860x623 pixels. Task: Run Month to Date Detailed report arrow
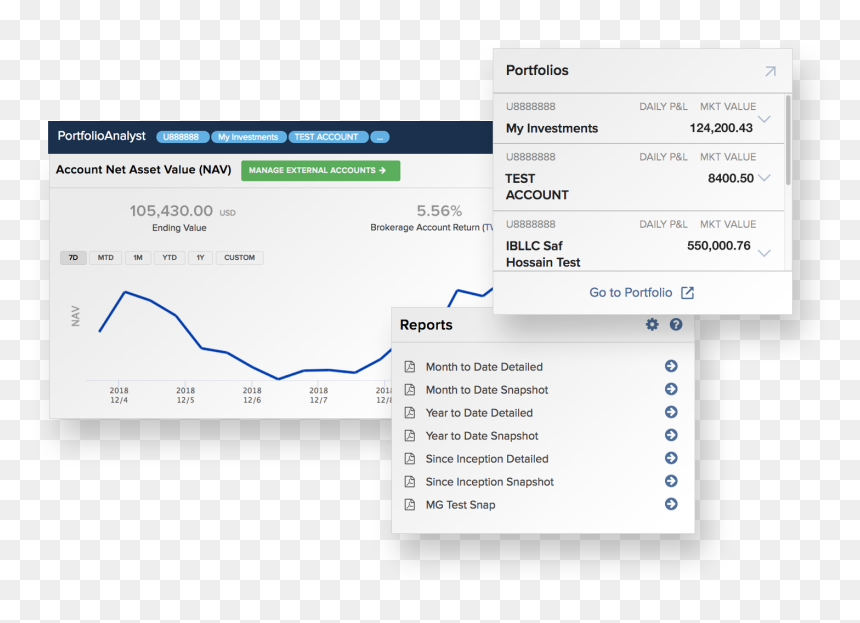coord(671,366)
